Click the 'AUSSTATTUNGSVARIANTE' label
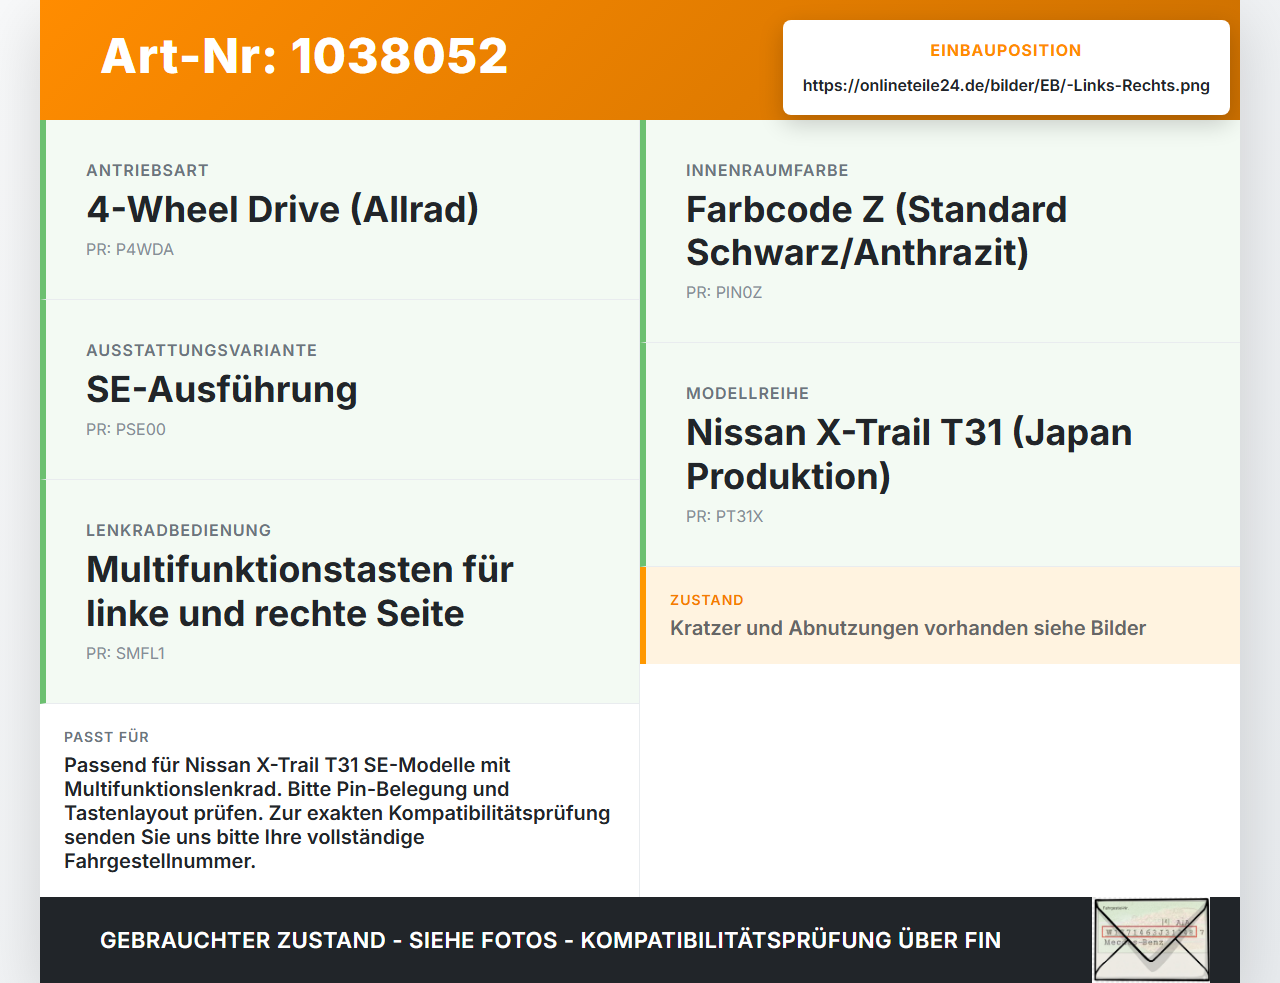 [201, 350]
